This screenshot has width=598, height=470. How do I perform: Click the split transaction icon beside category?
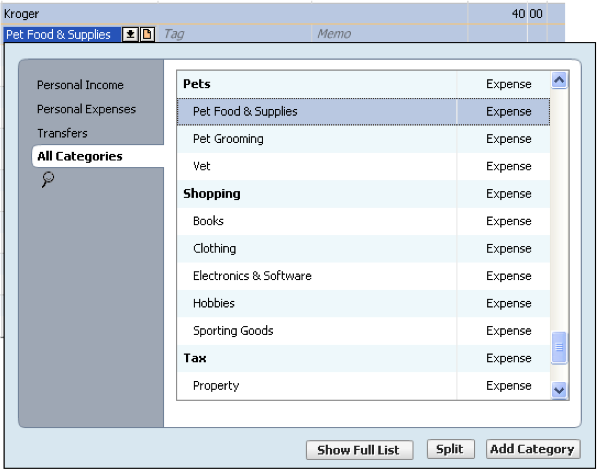tap(147, 34)
